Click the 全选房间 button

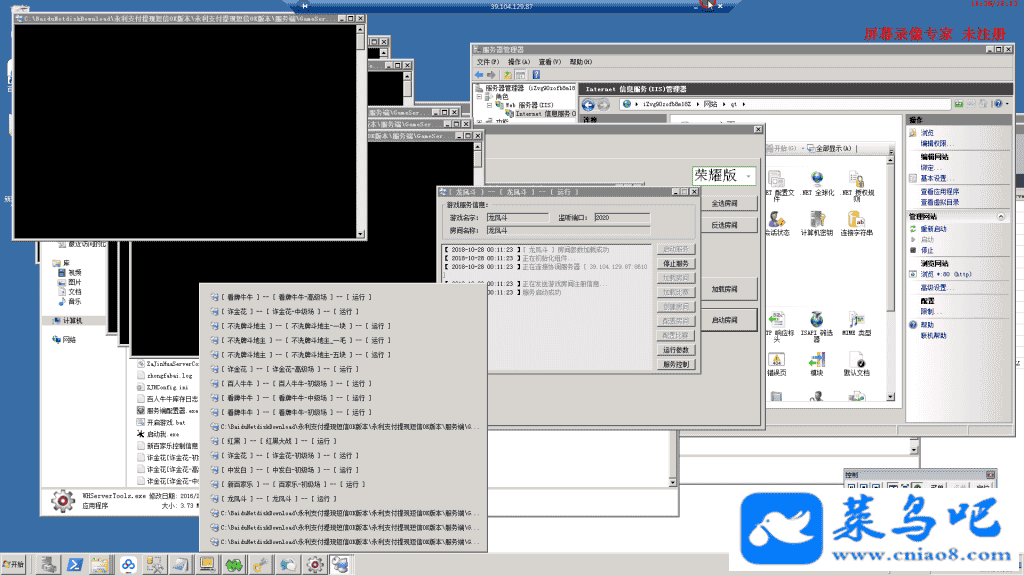(x=724, y=202)
